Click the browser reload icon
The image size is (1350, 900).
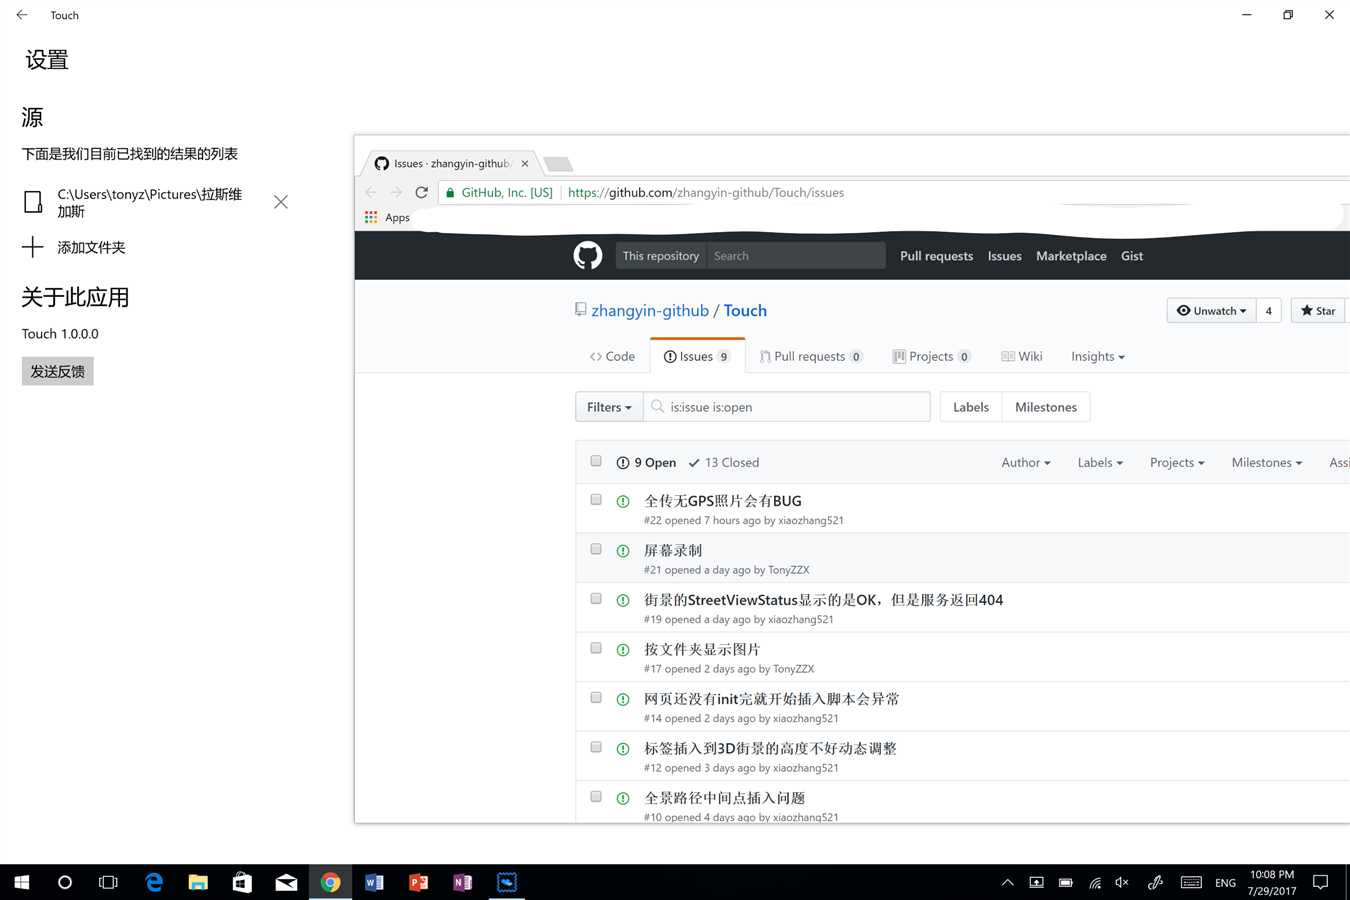[421, 192]
